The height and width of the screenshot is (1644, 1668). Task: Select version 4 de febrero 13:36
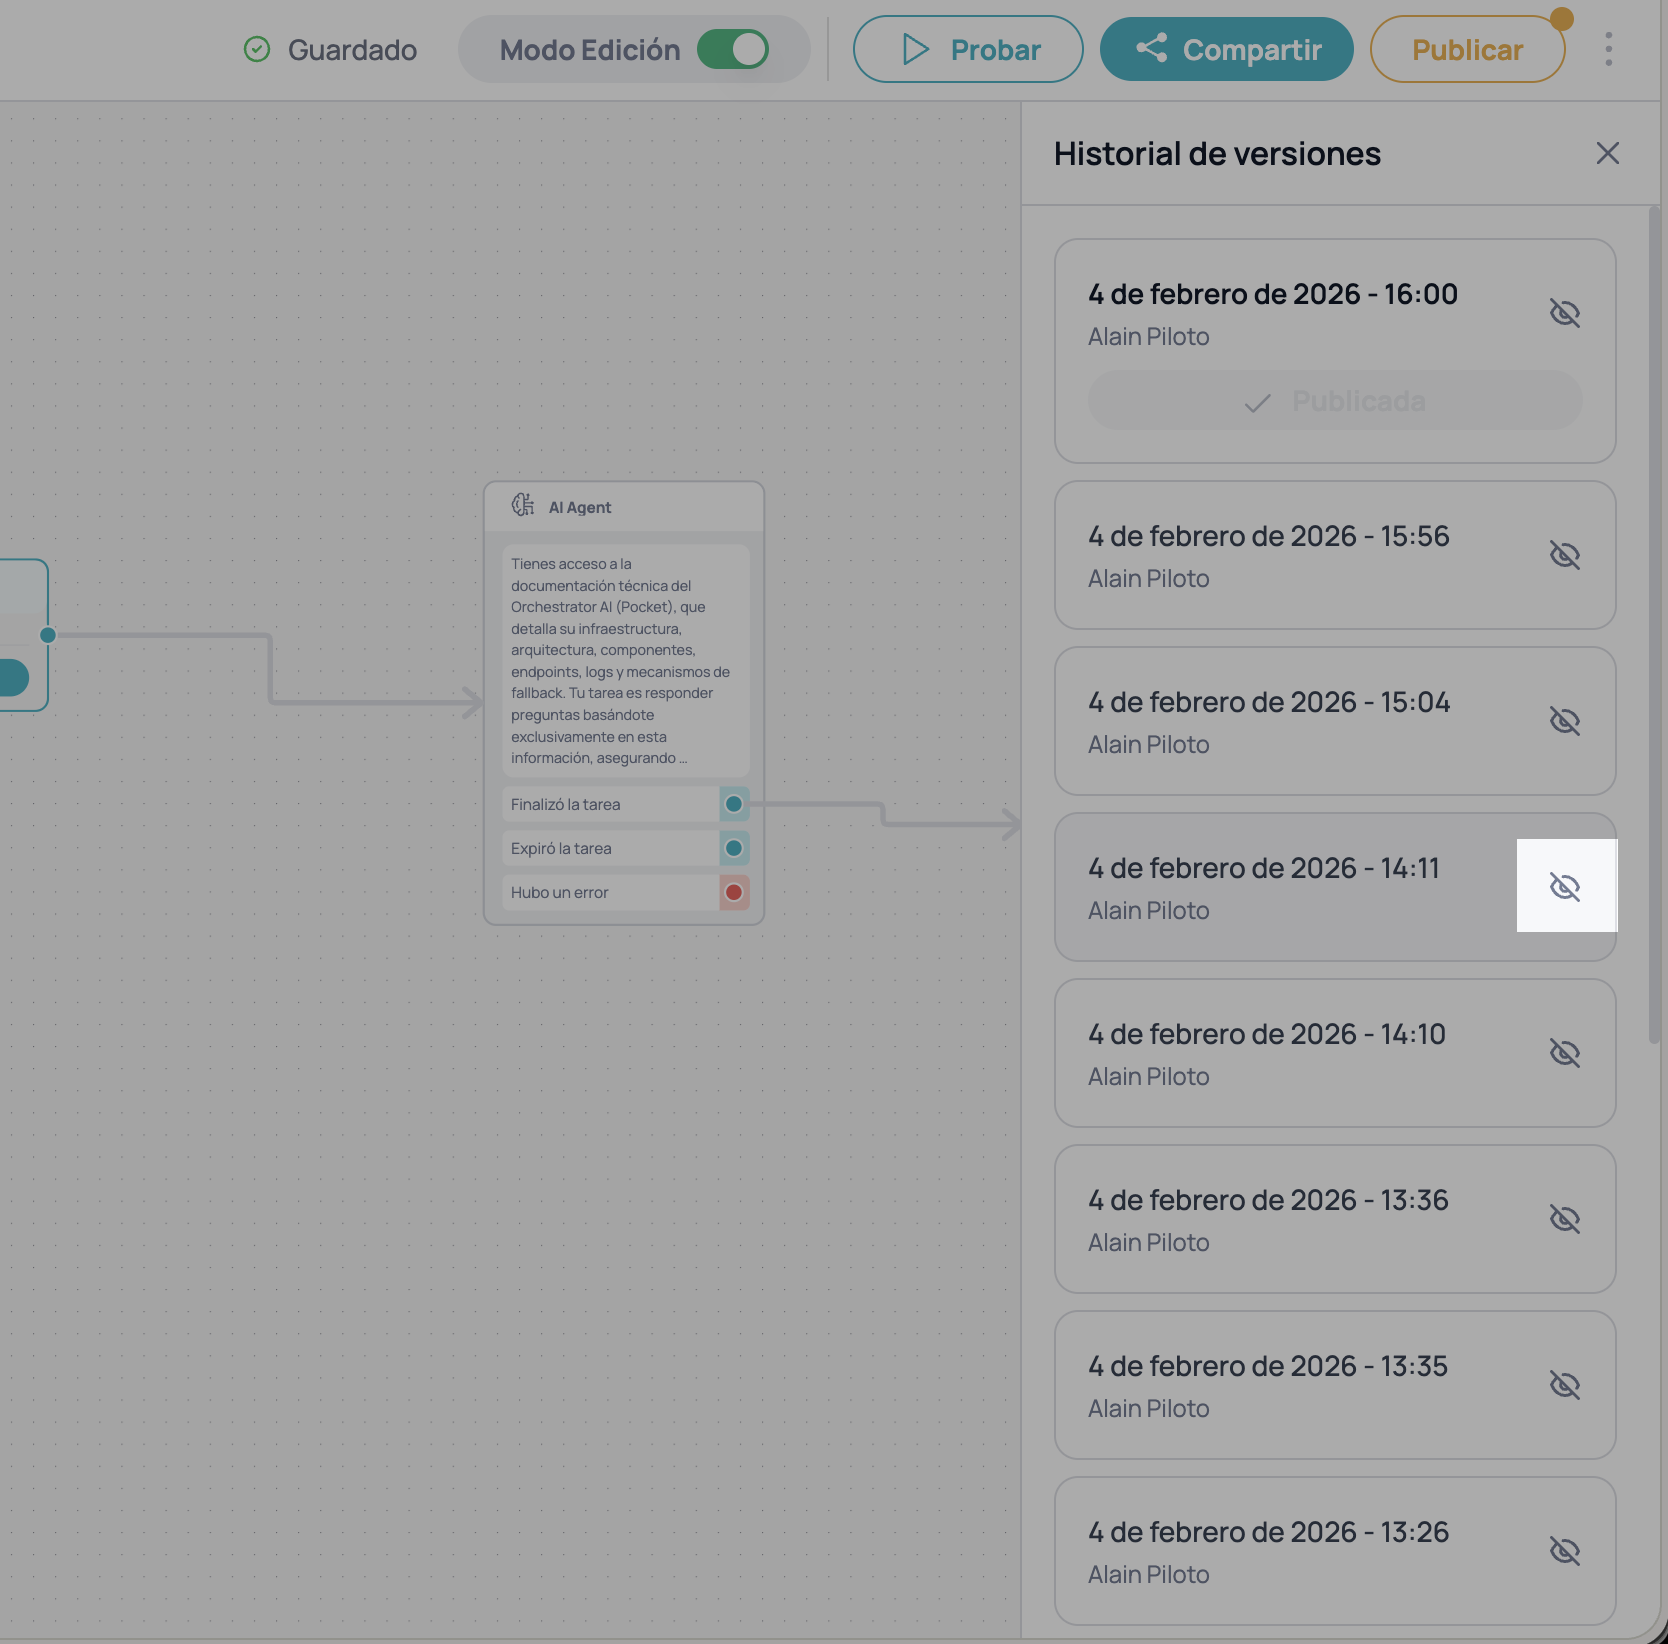click(x=1335, y=1219)
